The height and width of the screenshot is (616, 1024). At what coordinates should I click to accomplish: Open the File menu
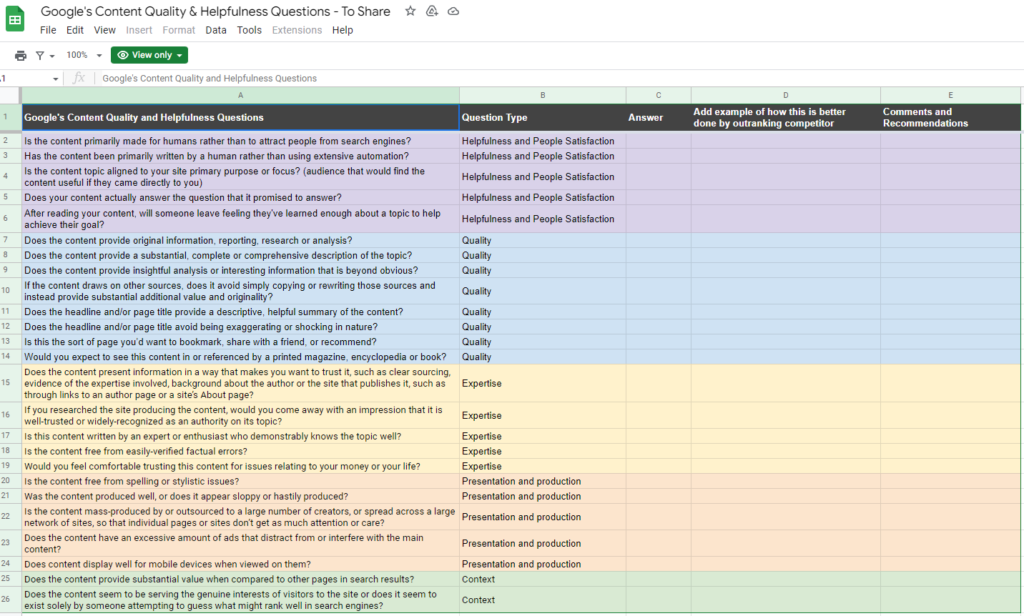(x=48, y=30)
